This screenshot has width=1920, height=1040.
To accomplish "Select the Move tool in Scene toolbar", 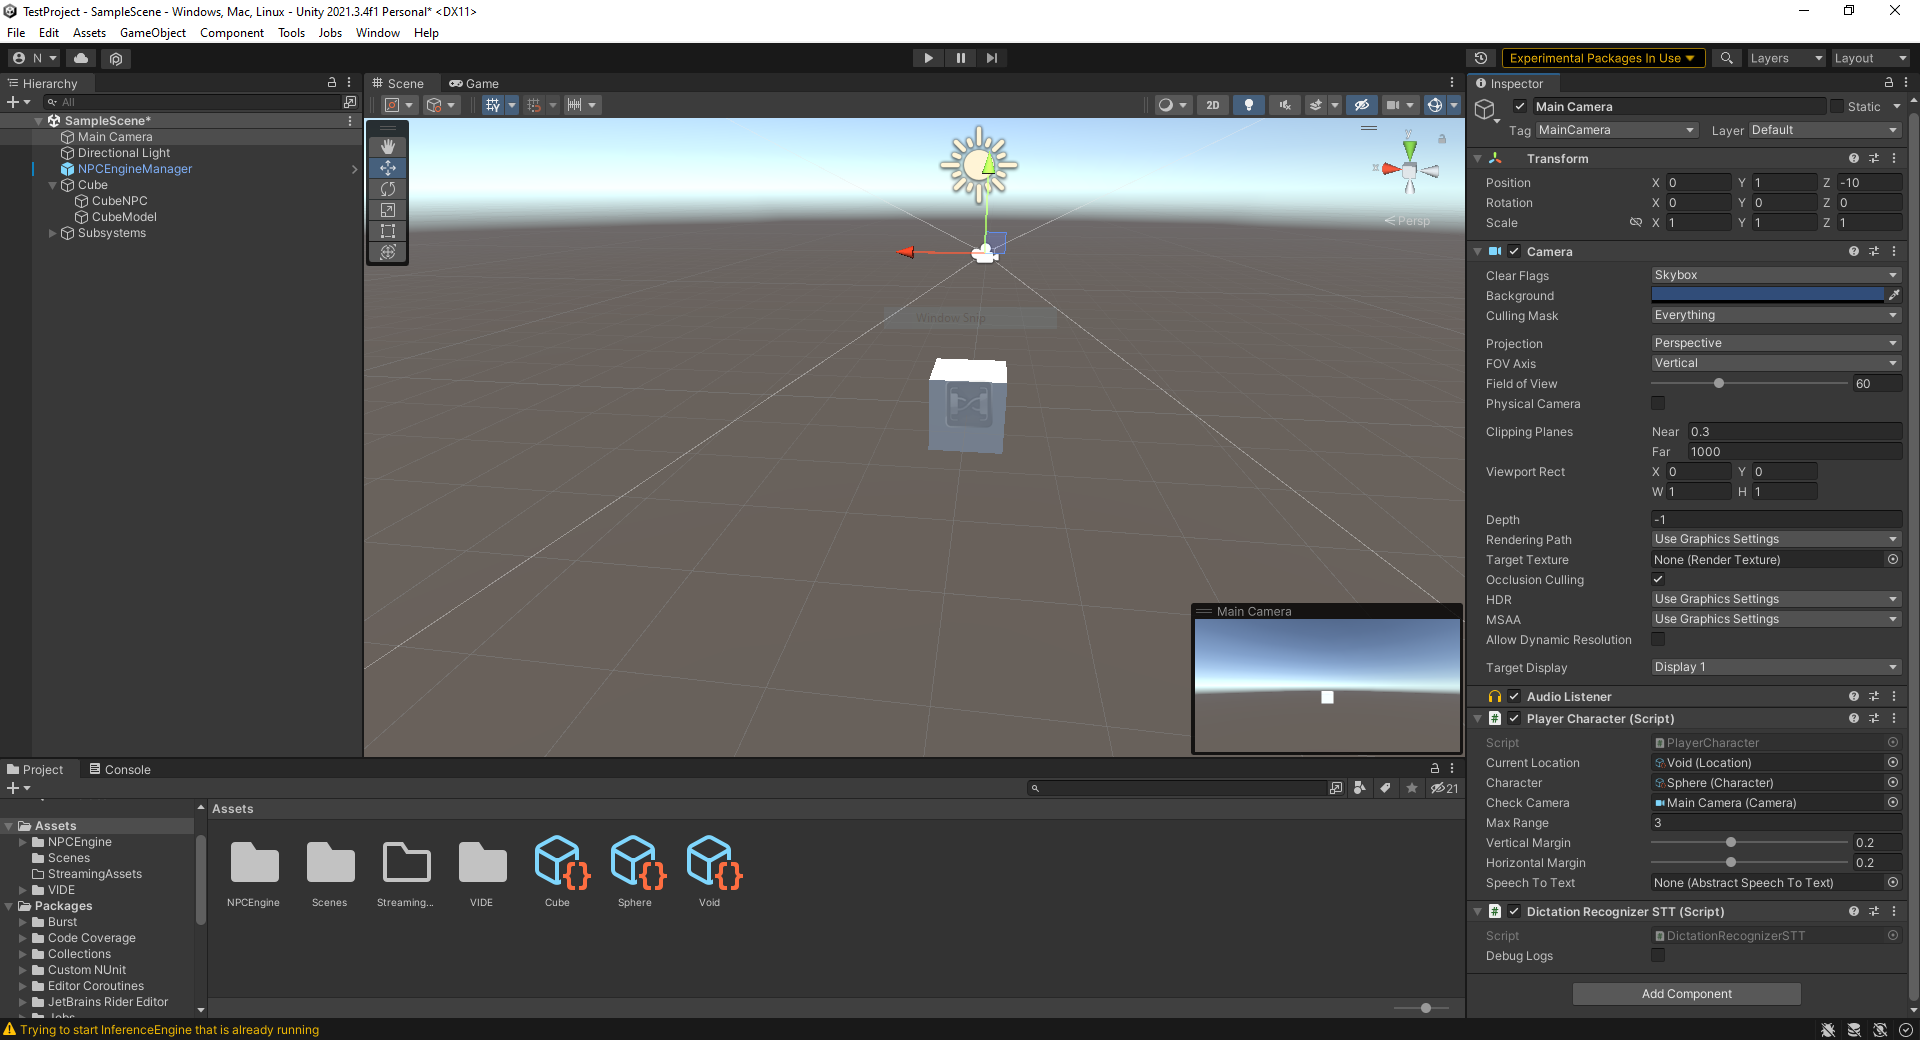I will 388,168.
